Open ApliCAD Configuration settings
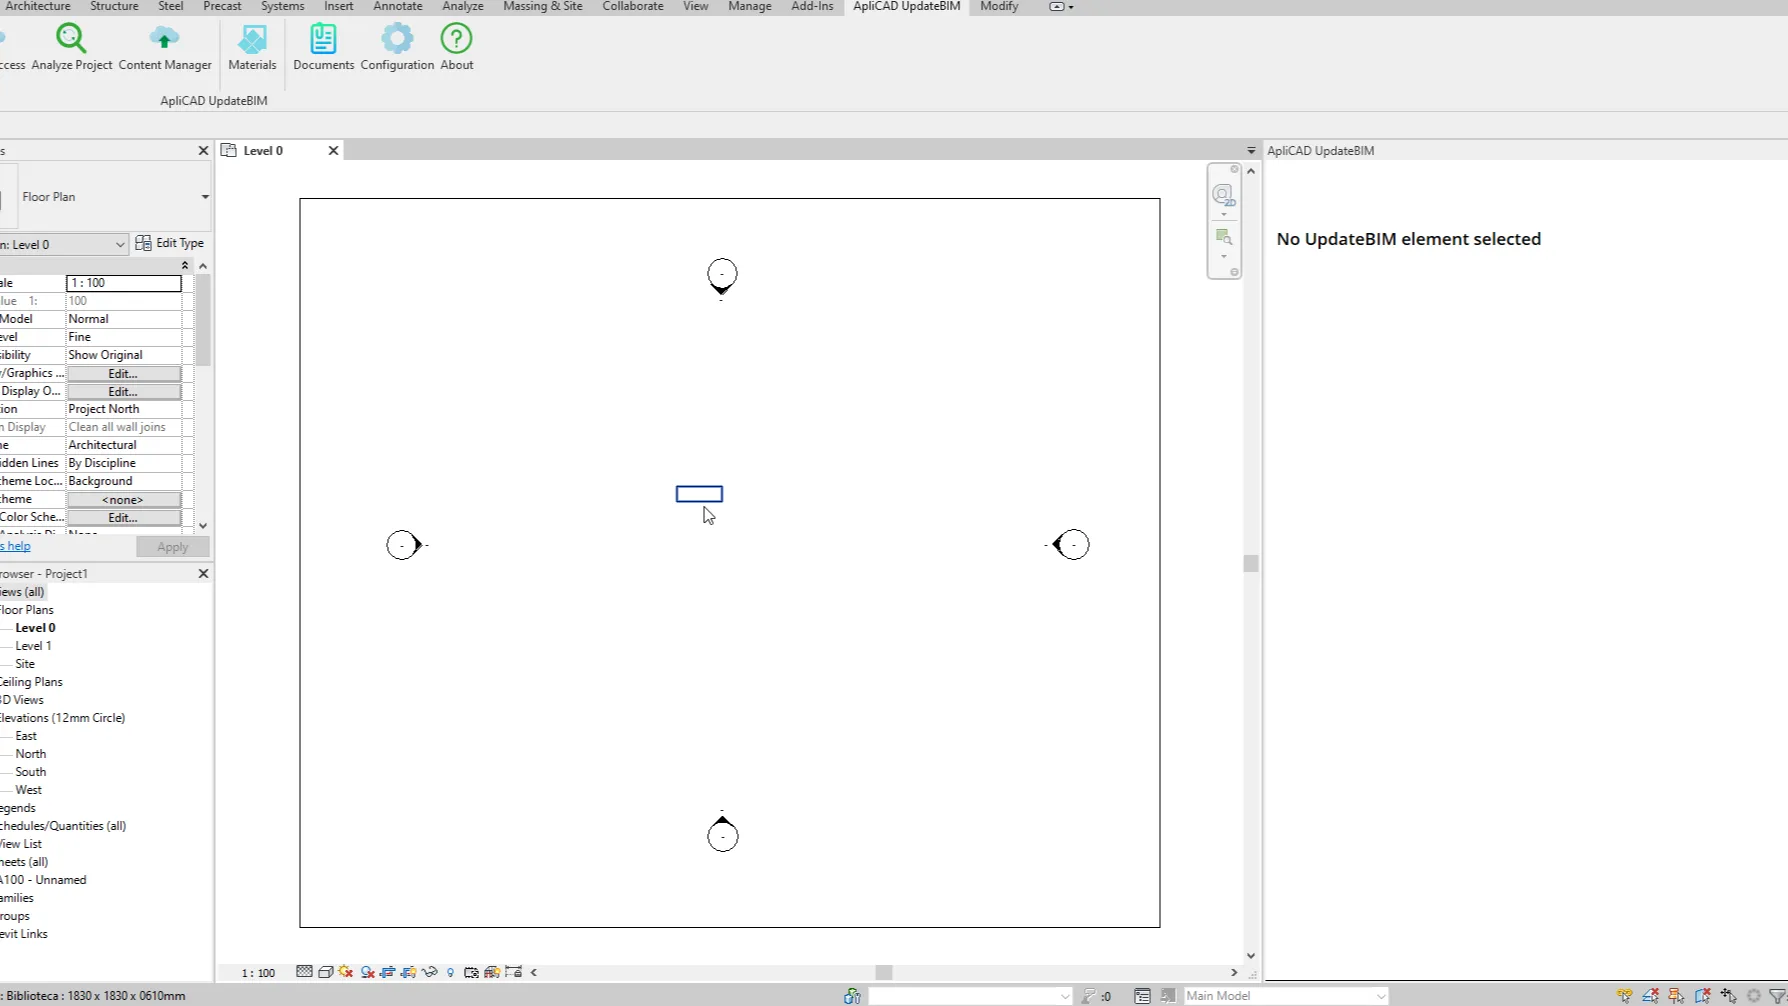Screen dimensions: 1788x1006 pos(397,48)
